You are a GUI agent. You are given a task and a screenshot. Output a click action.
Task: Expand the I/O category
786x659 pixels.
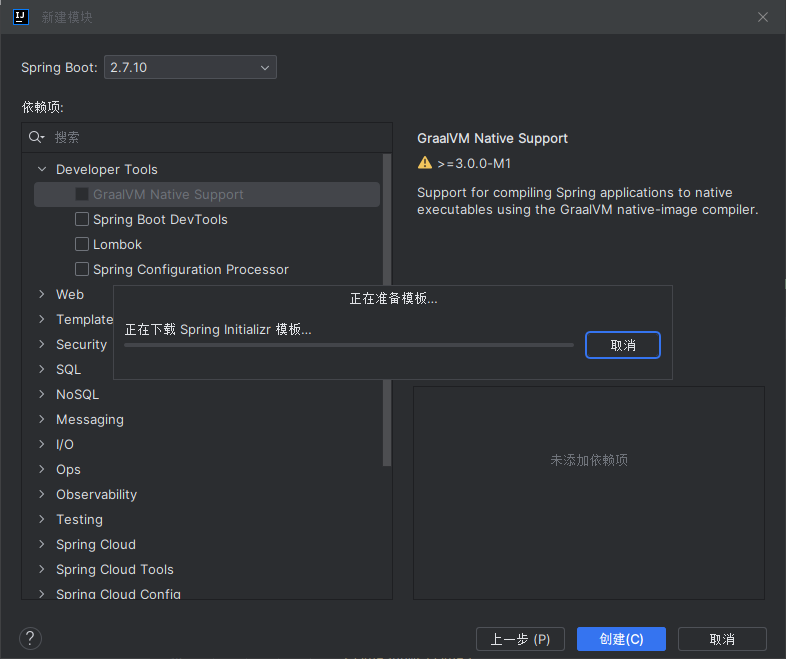click(x=42, y=444)
